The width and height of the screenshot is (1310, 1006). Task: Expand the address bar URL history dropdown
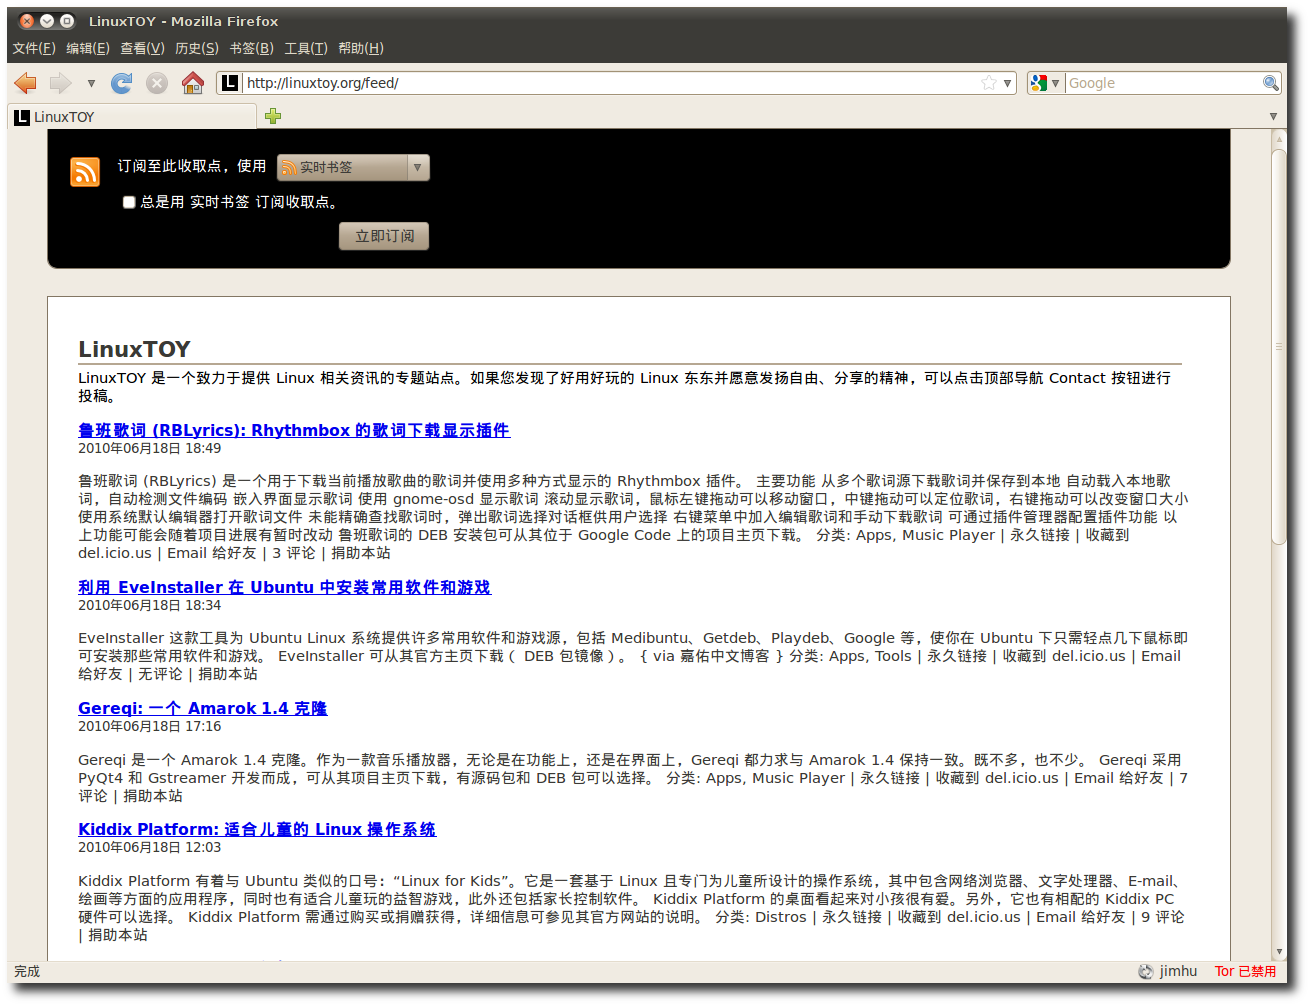pos(1008,83)
